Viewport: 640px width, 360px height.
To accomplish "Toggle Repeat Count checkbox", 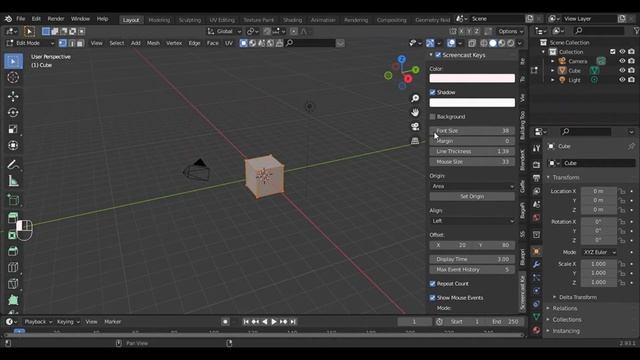I will (433, 284).
